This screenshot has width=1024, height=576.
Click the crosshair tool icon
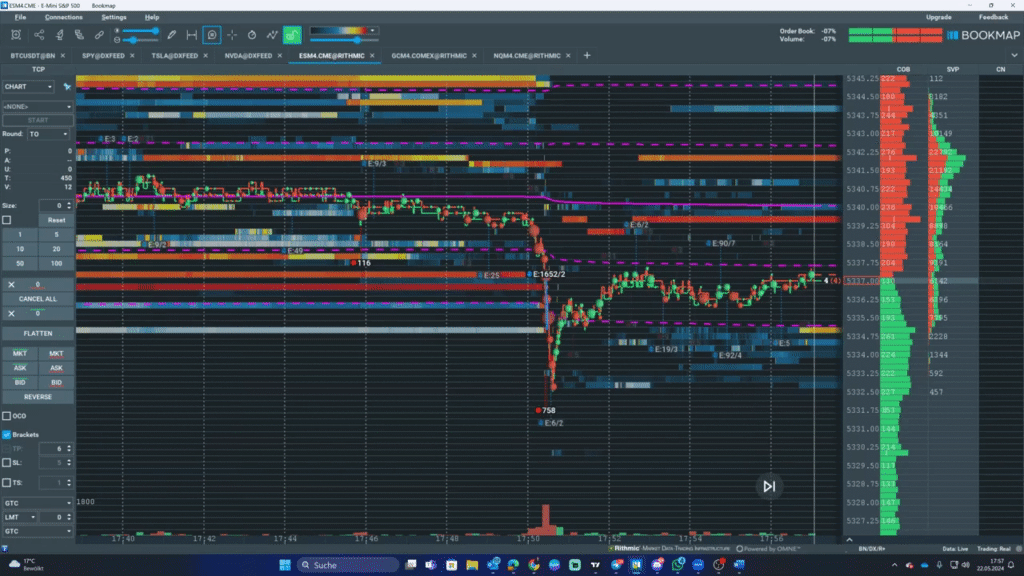click(231, 35)
